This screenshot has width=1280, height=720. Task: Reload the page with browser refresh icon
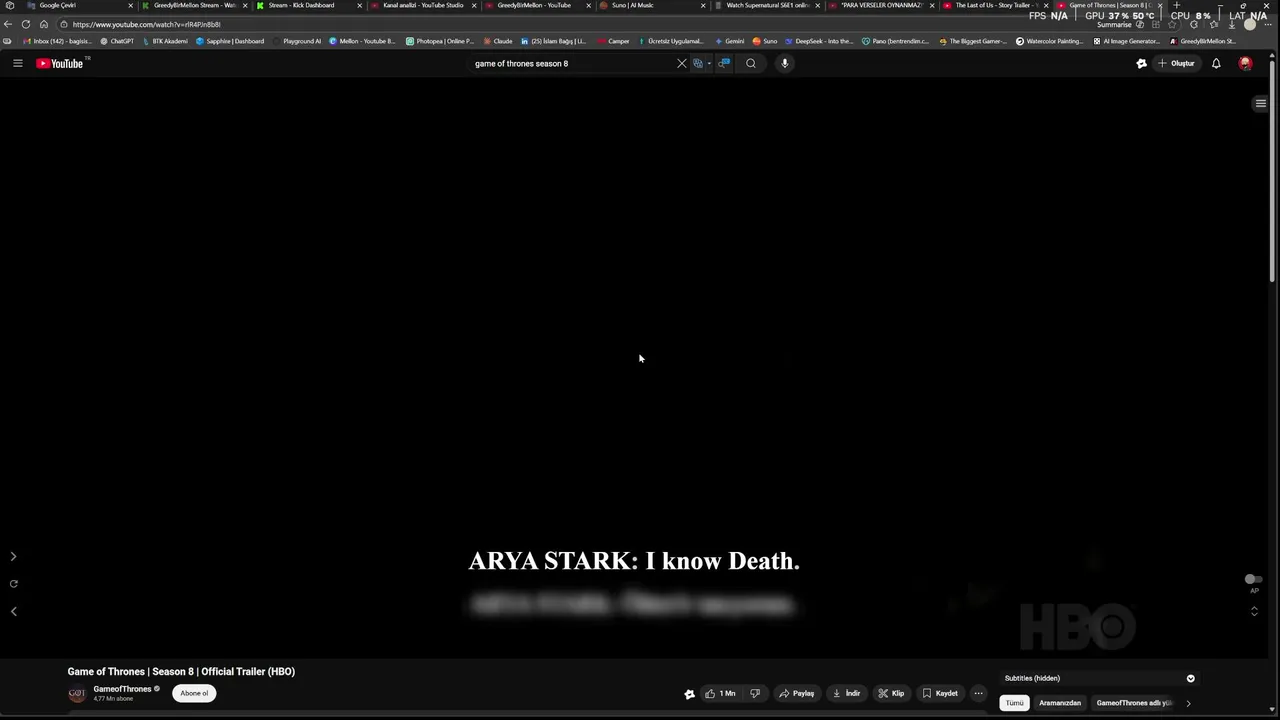(x=26, y=24)
